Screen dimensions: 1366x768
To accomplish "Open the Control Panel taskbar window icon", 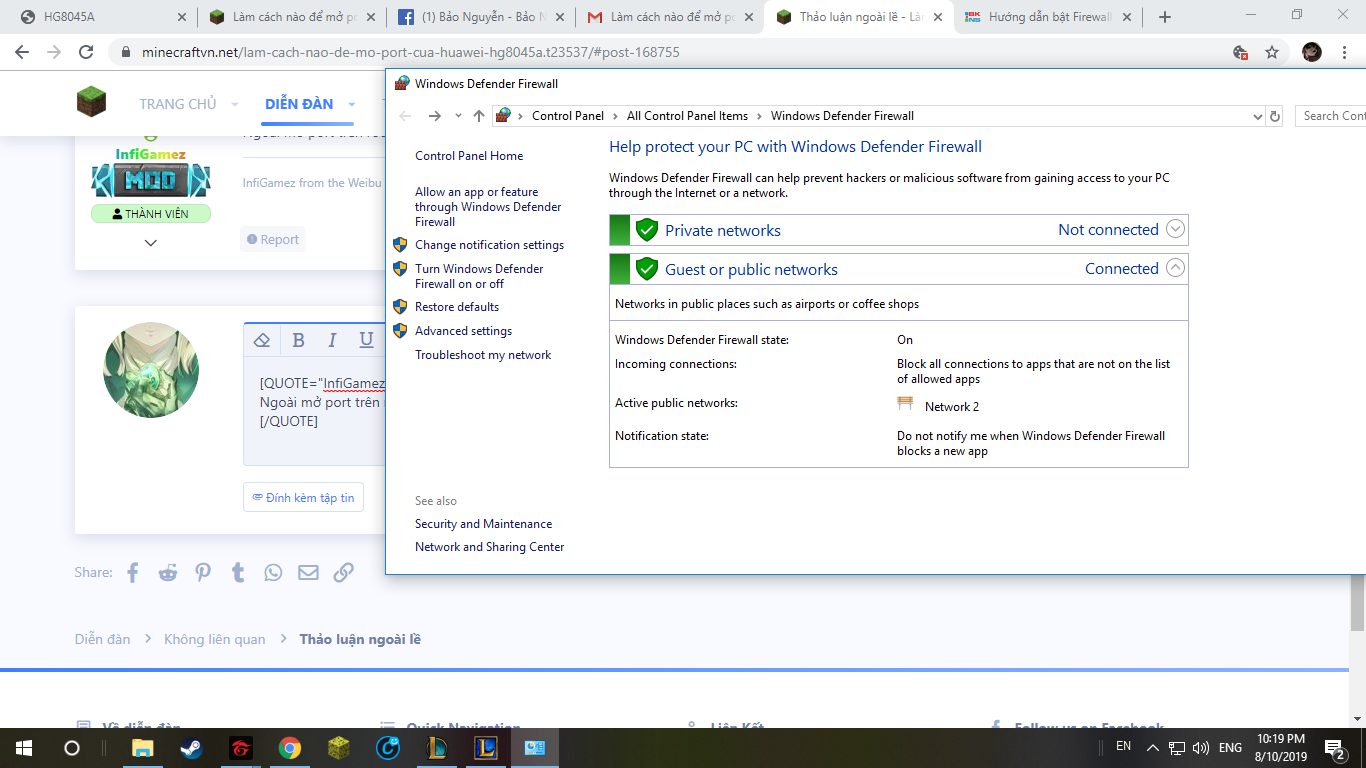I will (534, 747).
